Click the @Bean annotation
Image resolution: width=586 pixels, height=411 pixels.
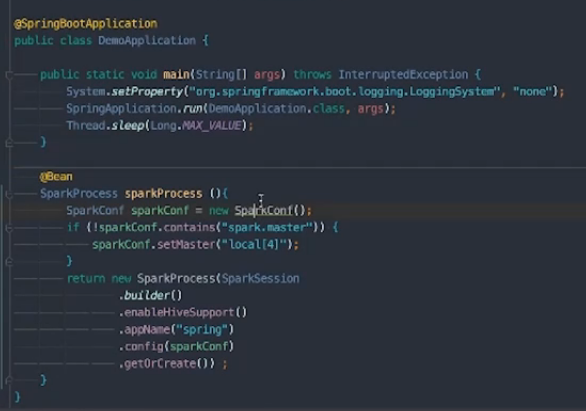pos(56,176)
